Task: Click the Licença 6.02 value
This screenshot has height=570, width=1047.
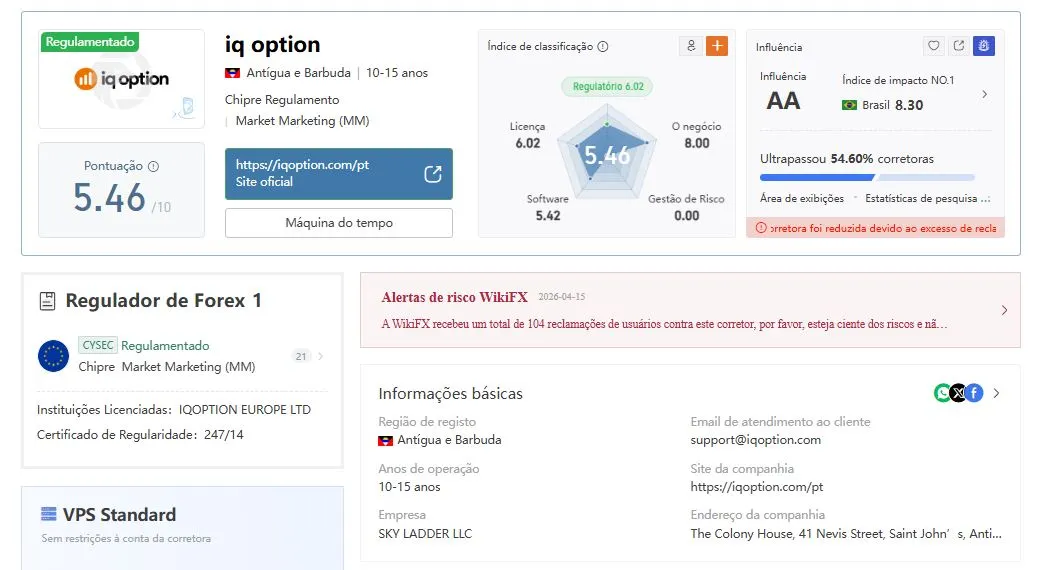Action: point(528,144)
